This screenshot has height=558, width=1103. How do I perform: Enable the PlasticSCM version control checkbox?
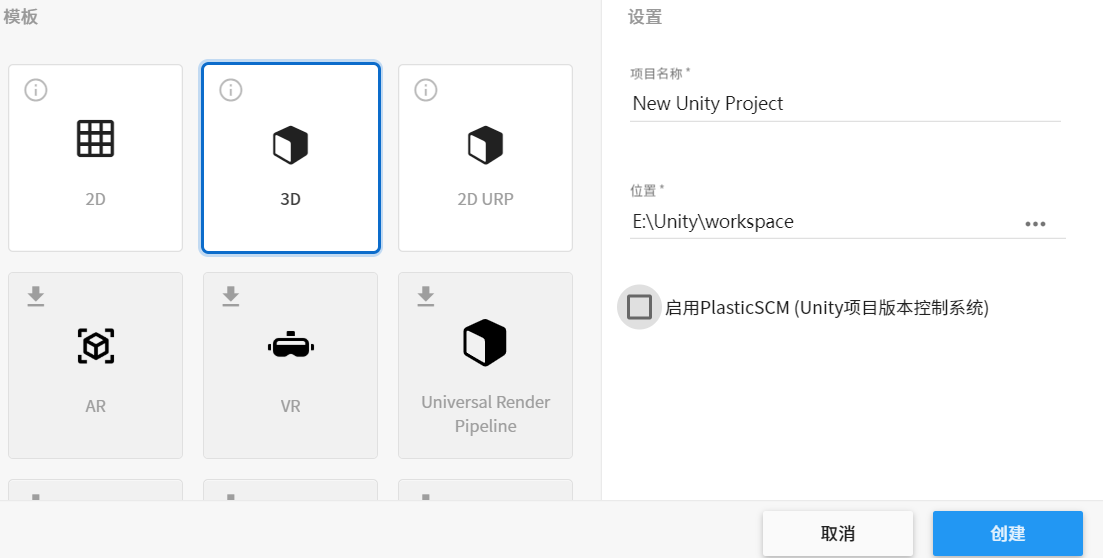[x=639, y=307]
